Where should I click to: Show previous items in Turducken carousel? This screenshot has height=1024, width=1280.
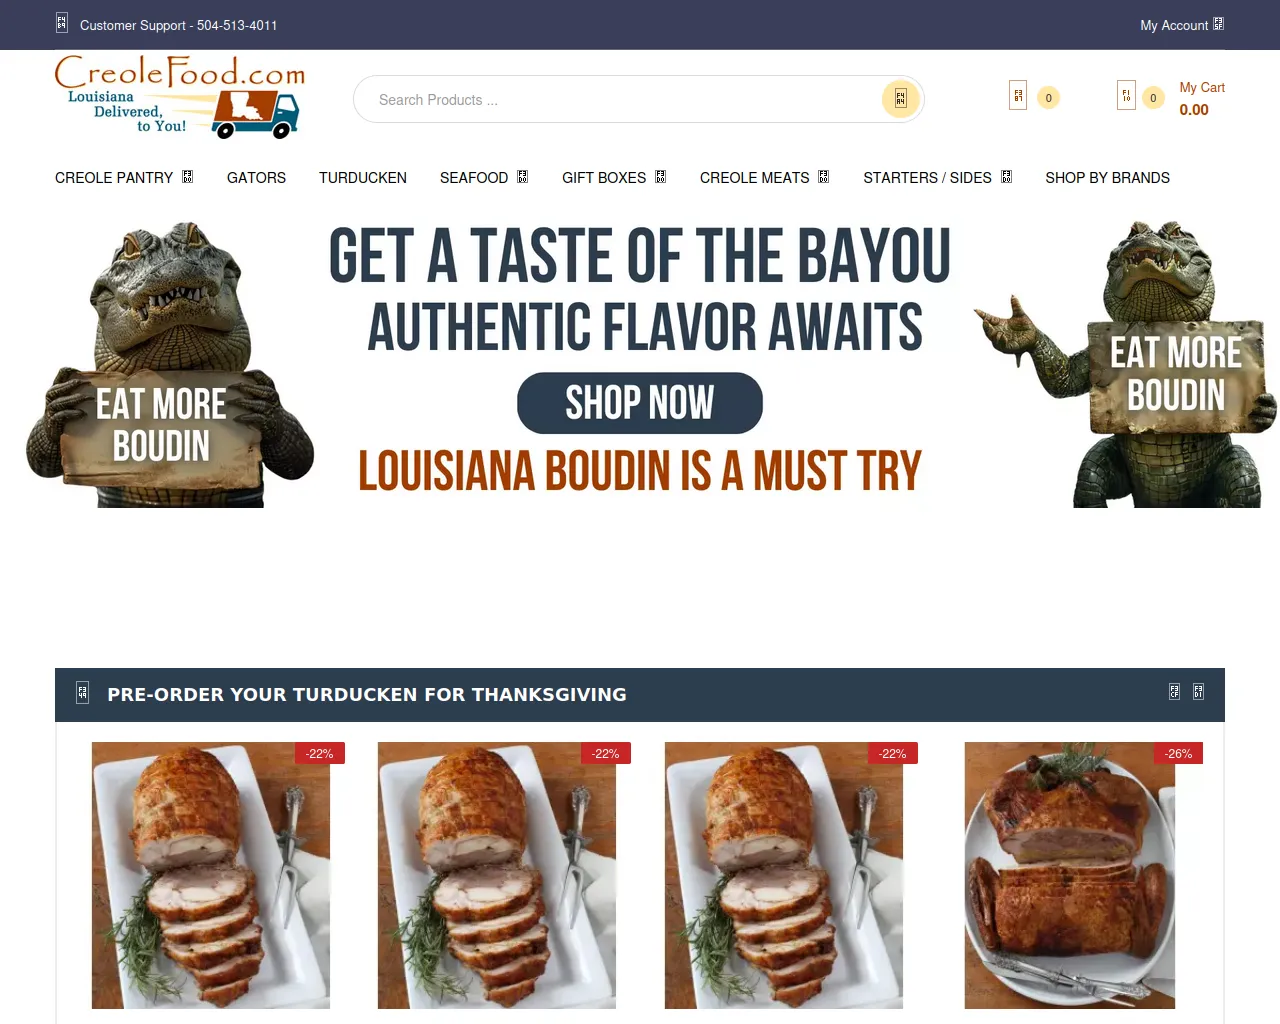click(1175, 691)
